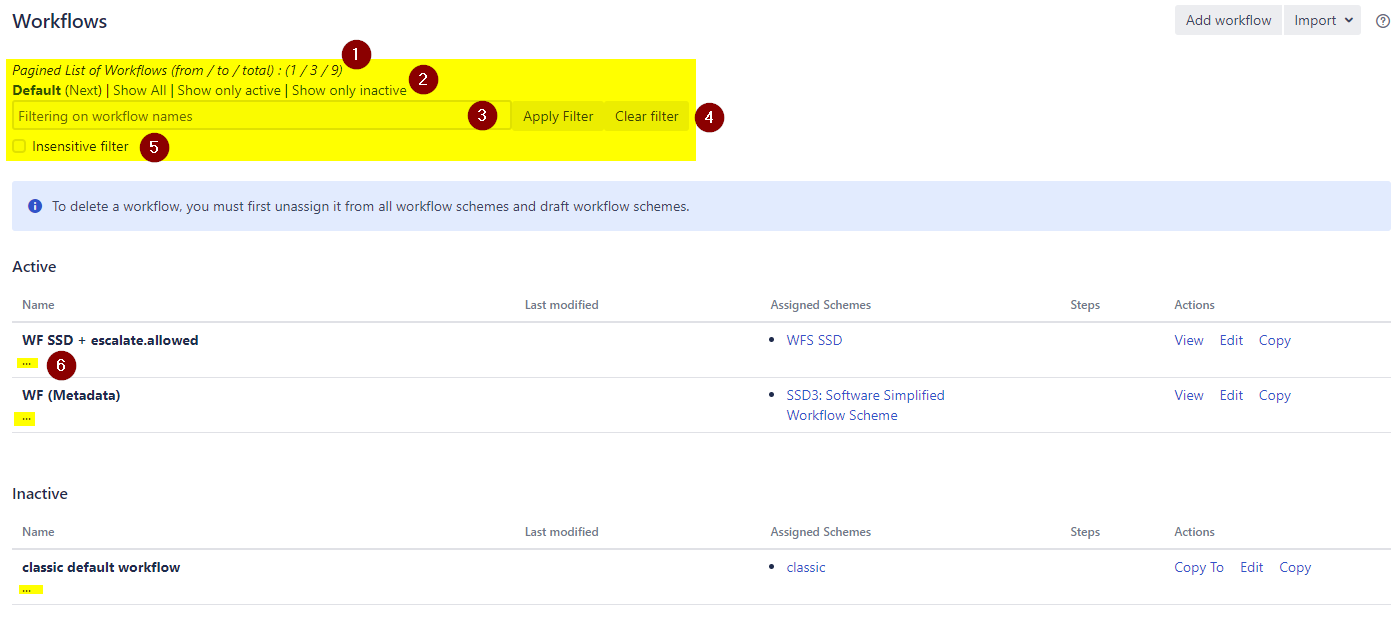Go to Next page of workflows
1399x617 pixels.
tap(84, 90)
